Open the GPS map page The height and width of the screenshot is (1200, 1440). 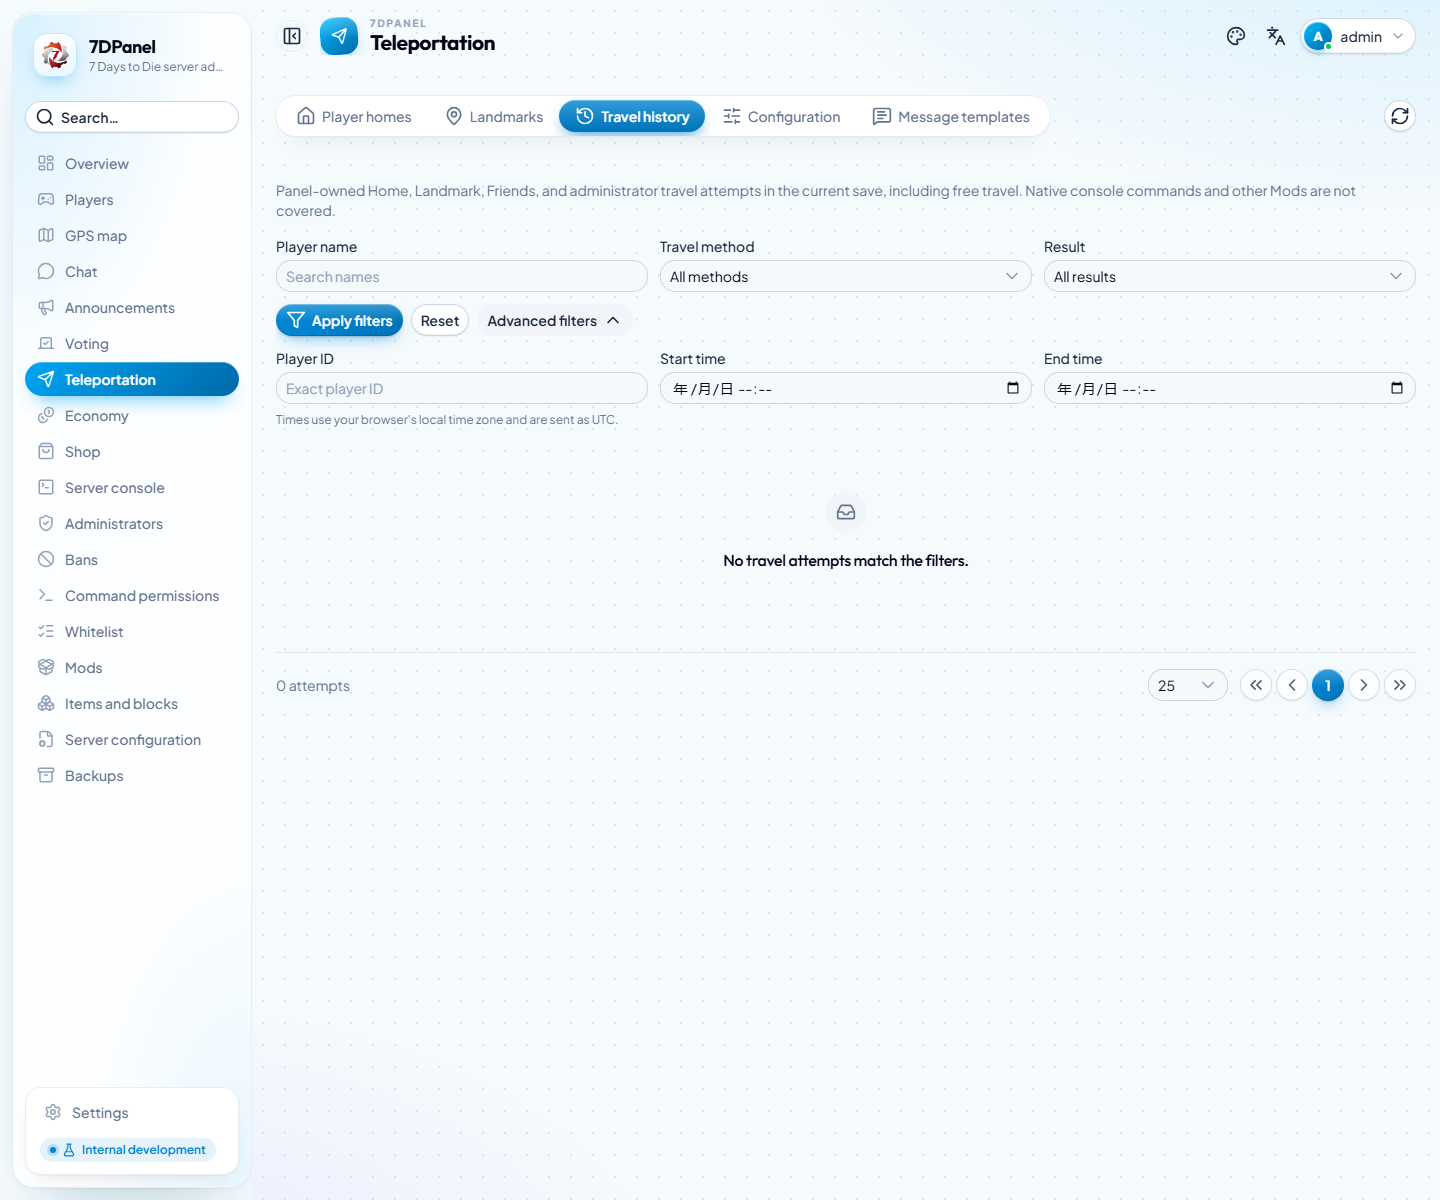click(132, 236)
